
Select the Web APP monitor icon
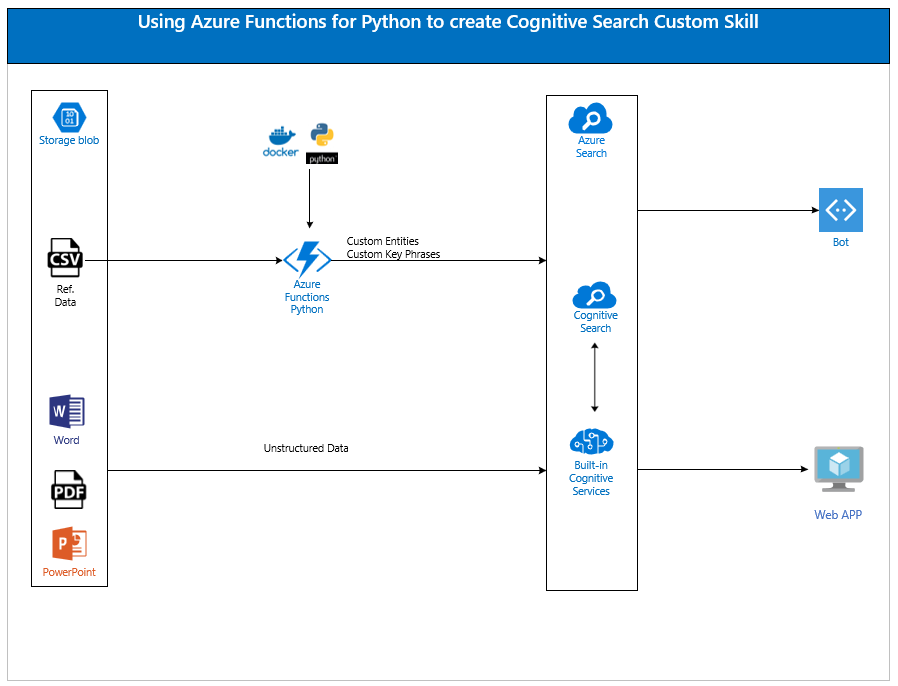839,470
